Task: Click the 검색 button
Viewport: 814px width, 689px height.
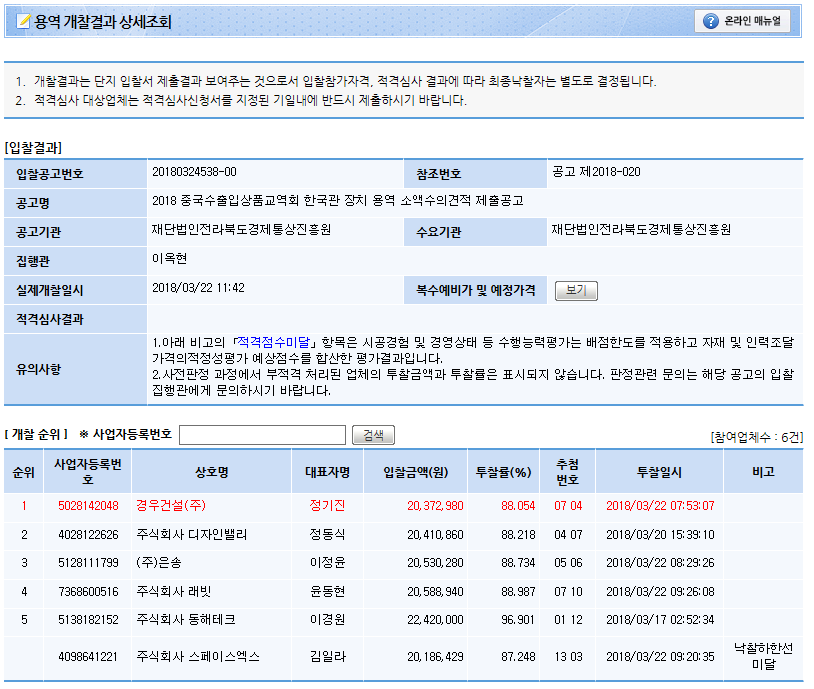Action: pyautogui.click(x=373, y=435)
